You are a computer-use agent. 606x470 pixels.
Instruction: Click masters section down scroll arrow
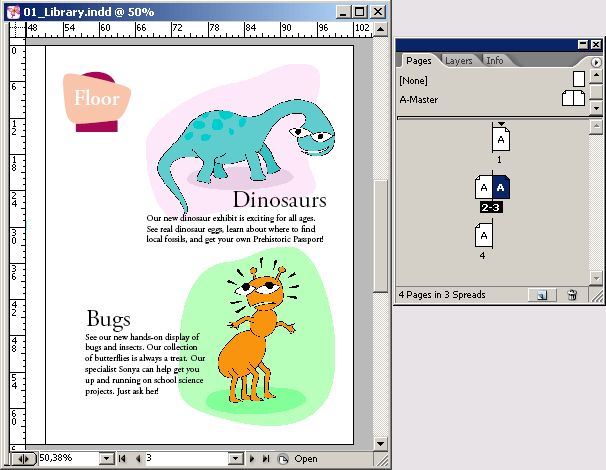[596, 108]
